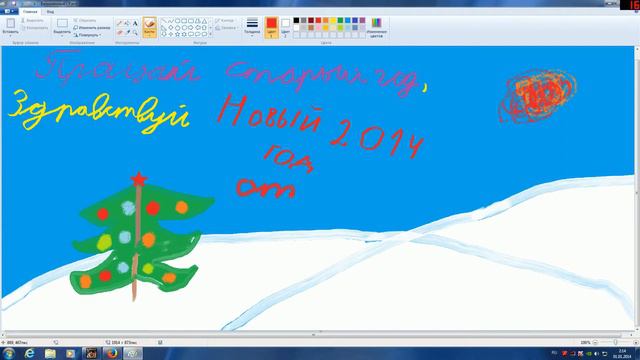Click the Cut (Вырезать) command
Viewport: 640px width, 360px height.
point(33,20)
